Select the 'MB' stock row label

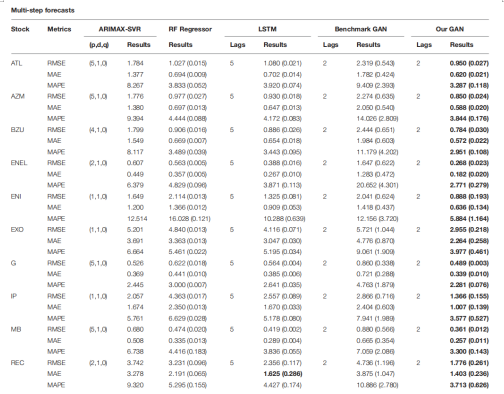click(16, 329)
